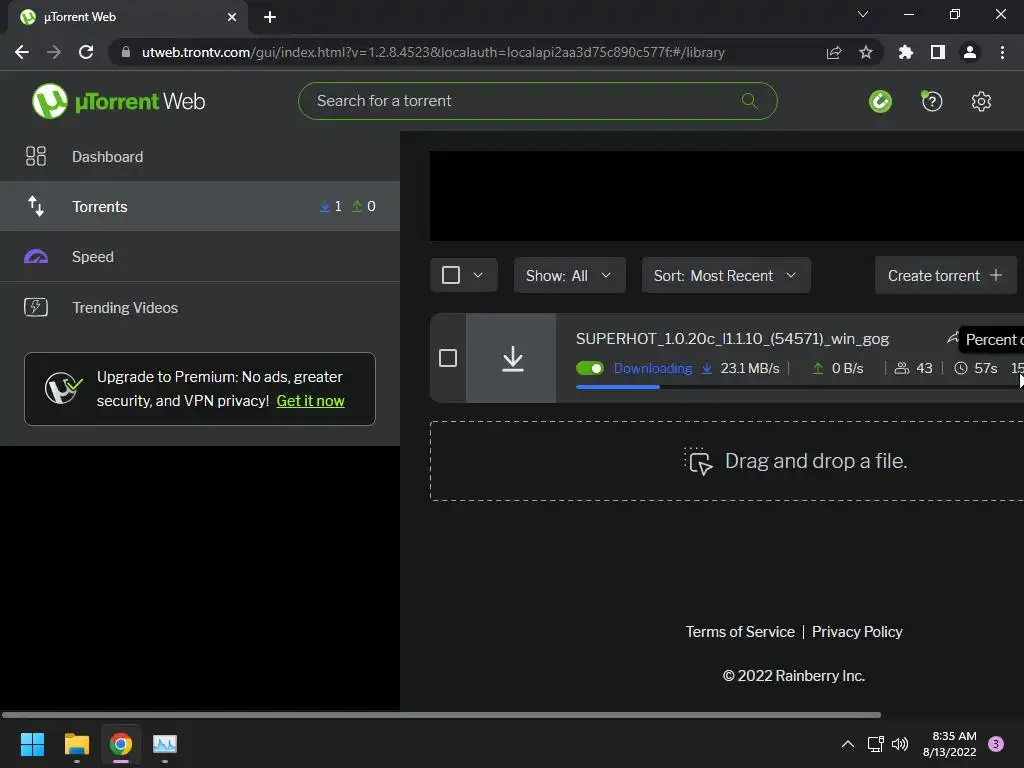Focus the Search for a torrent field
The image size is (1024, 768).
click(x=537, y=101)
